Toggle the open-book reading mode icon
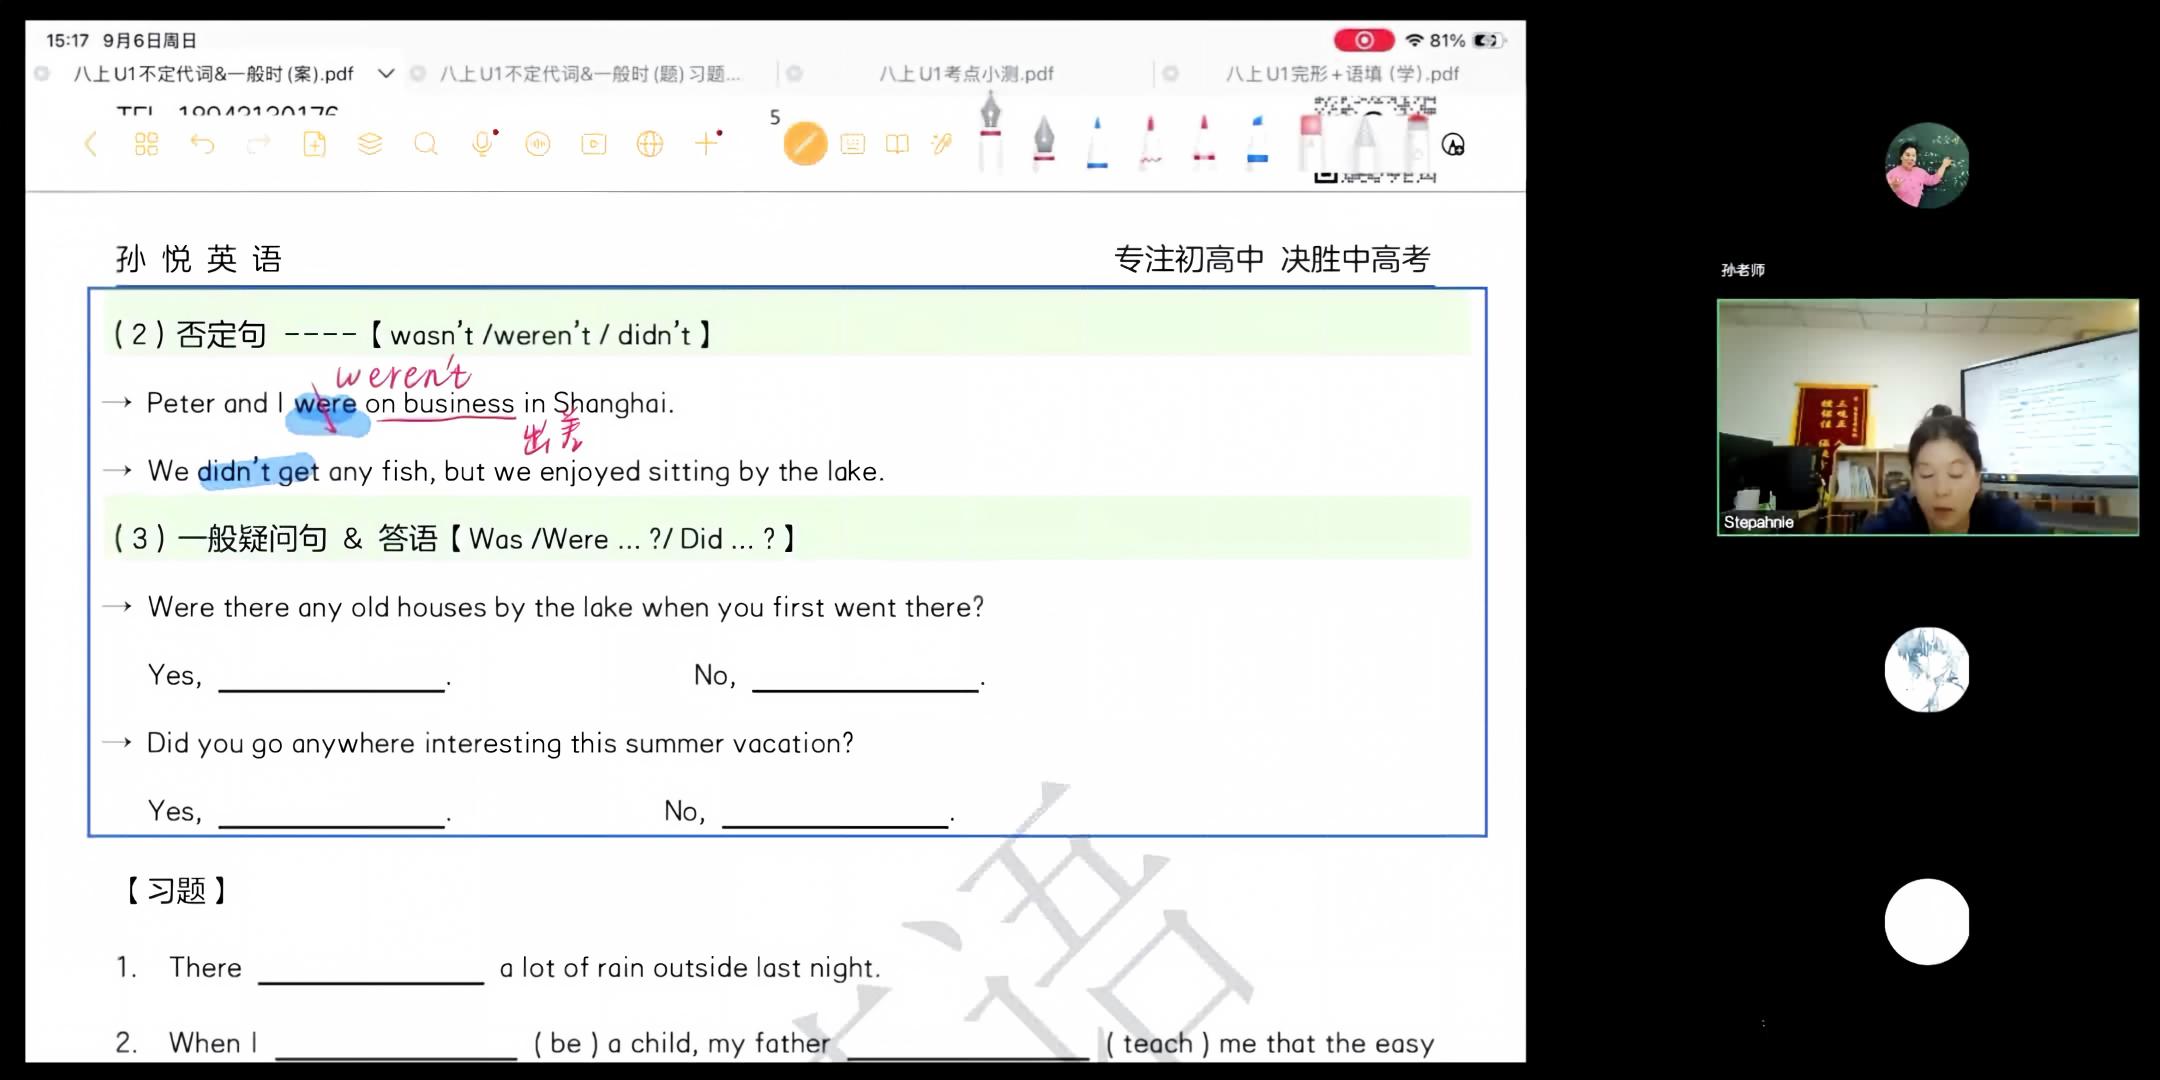 898,145
